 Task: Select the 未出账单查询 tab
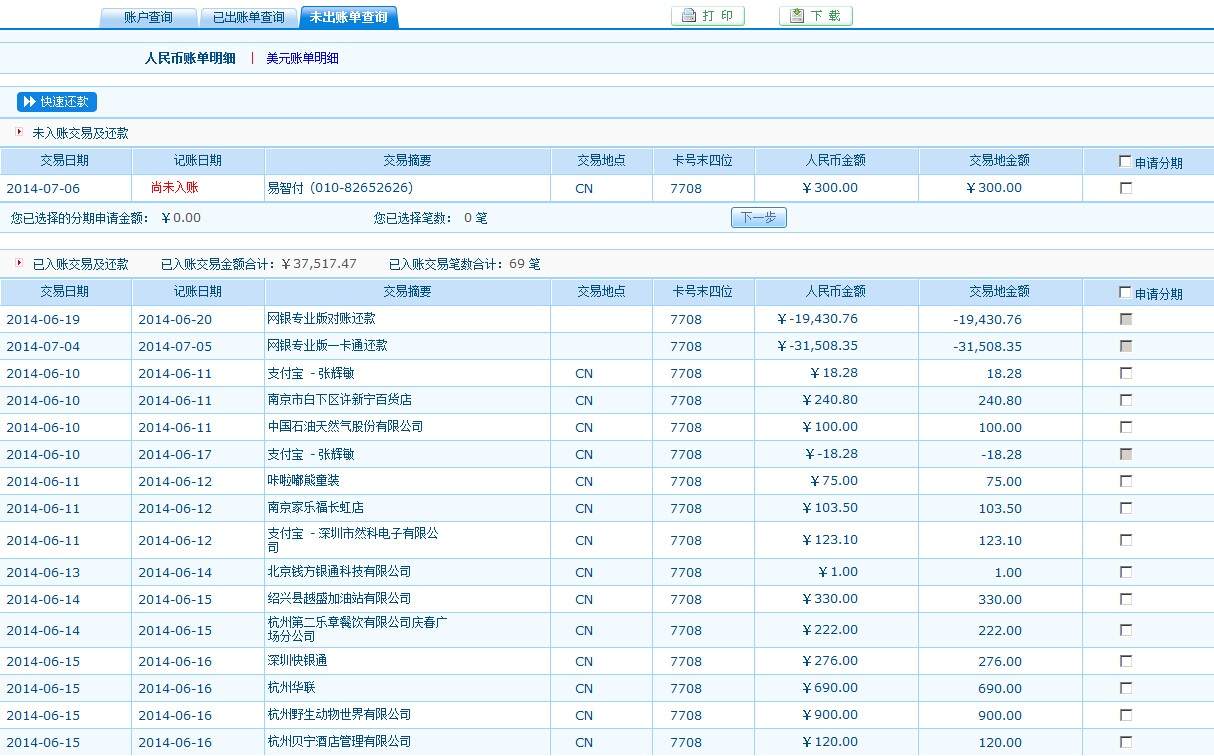tap(348, 17)
